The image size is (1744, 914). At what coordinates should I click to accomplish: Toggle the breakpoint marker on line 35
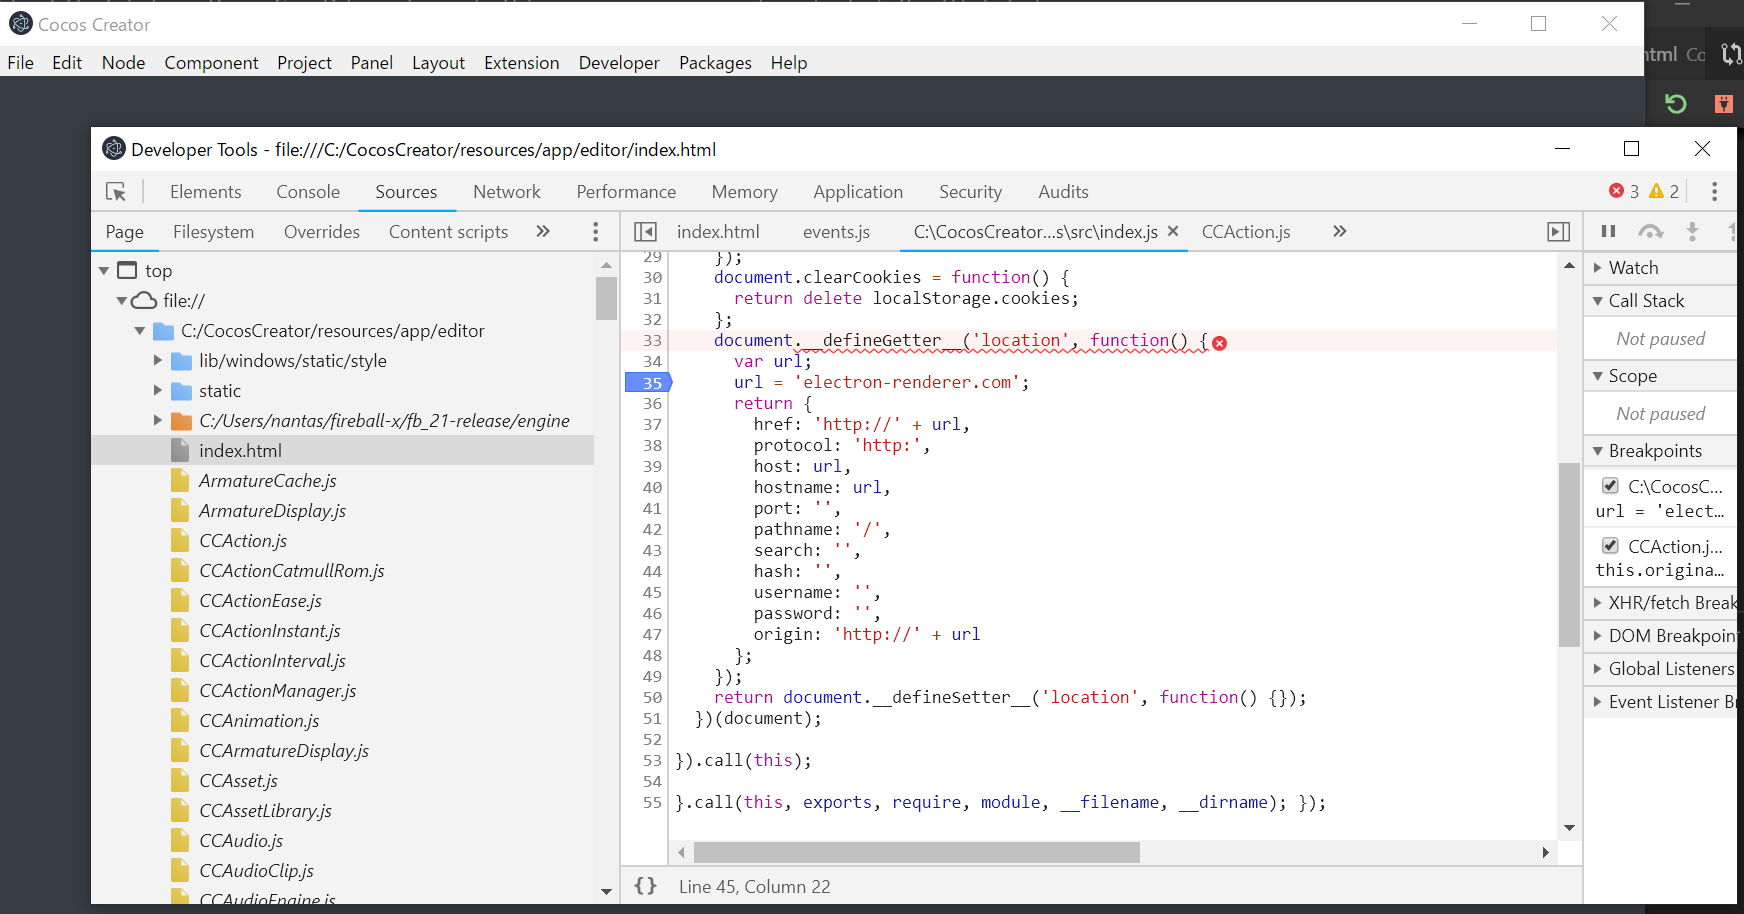pyautogui.click(x=649, y=382)
